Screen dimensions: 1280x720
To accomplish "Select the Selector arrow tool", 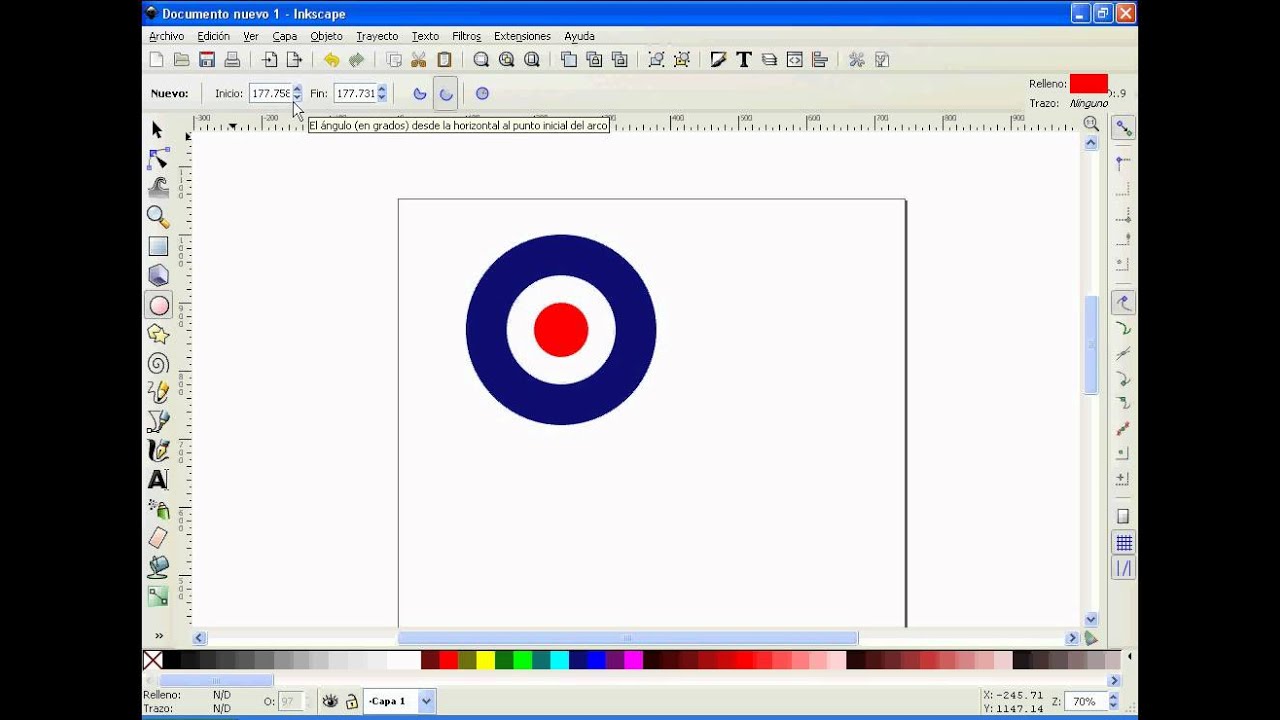I will (x=158, y=130).
